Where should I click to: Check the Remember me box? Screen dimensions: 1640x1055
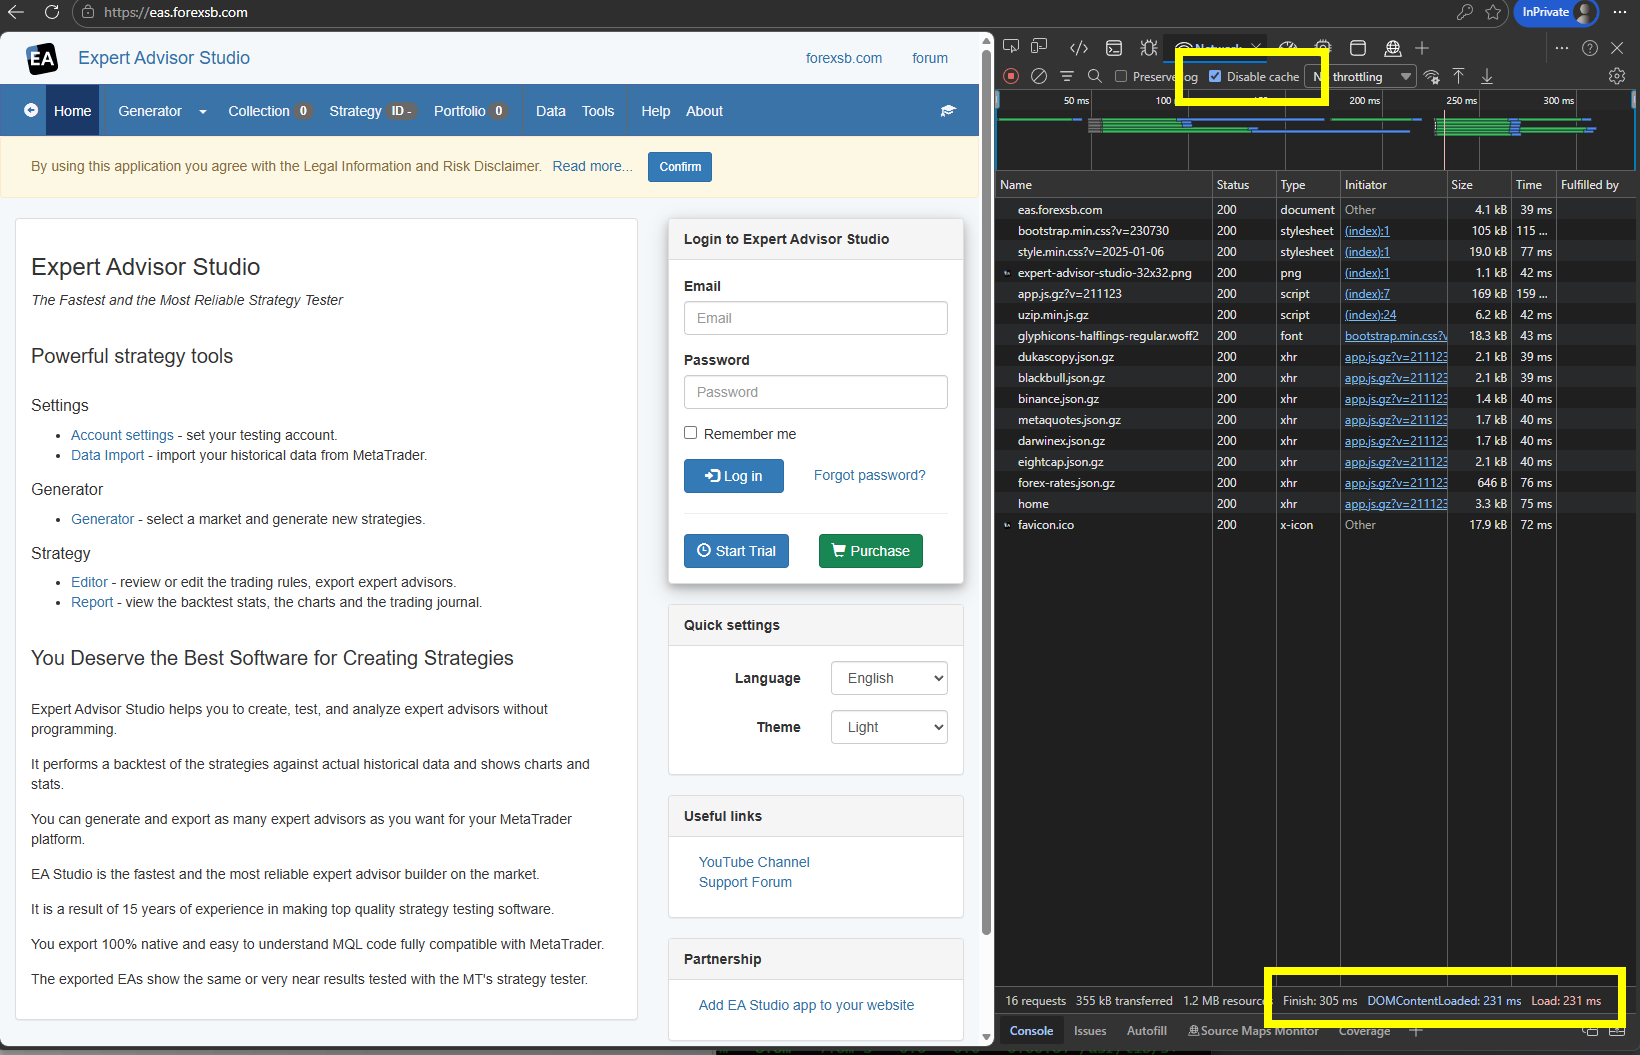click(x=690, y=433)
